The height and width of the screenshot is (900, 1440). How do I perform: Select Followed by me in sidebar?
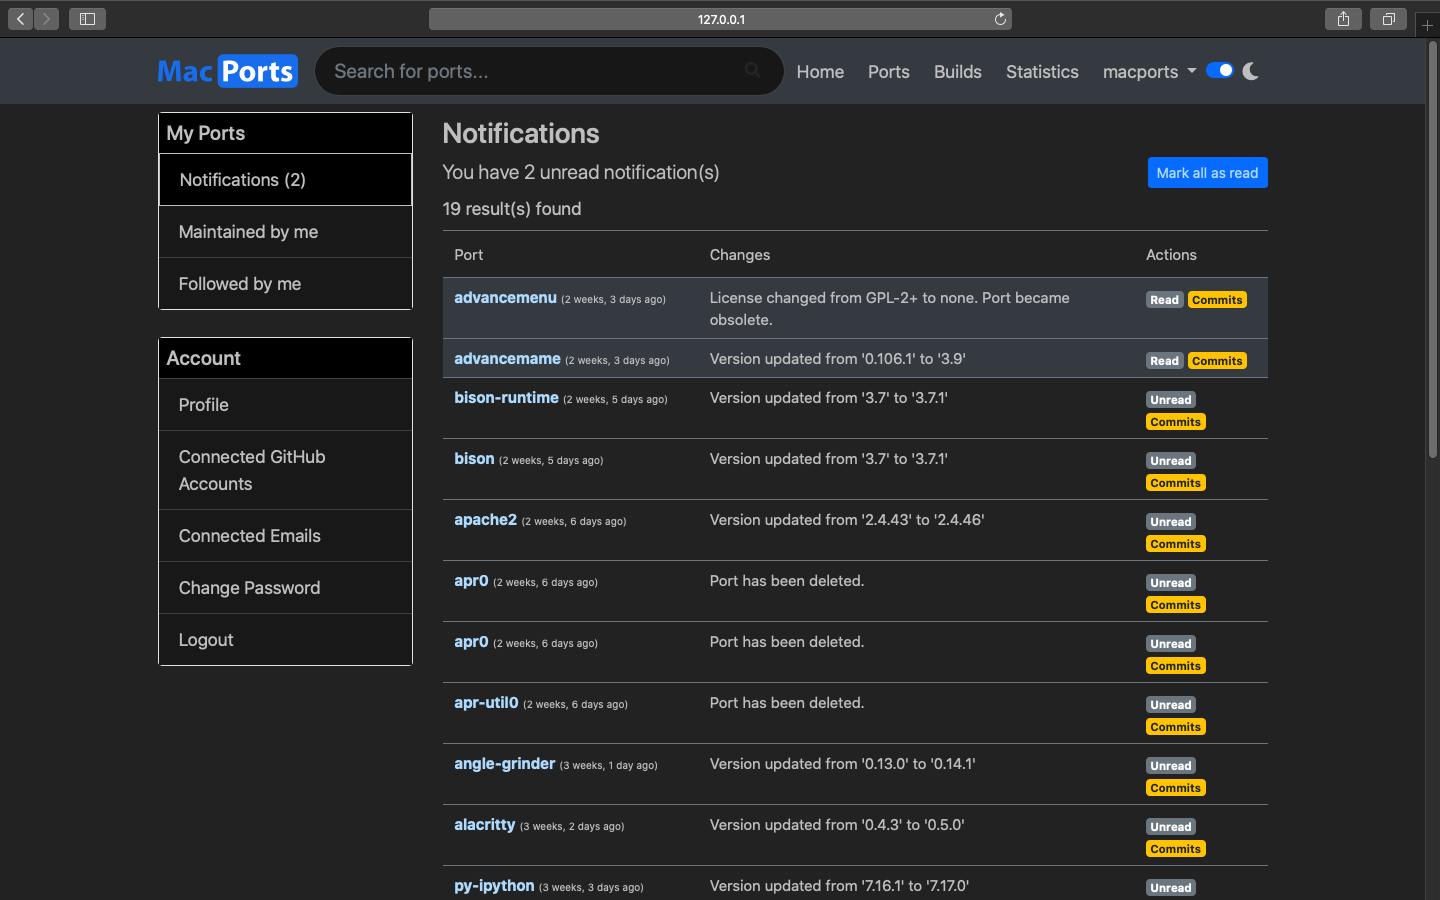click(285, 284)
